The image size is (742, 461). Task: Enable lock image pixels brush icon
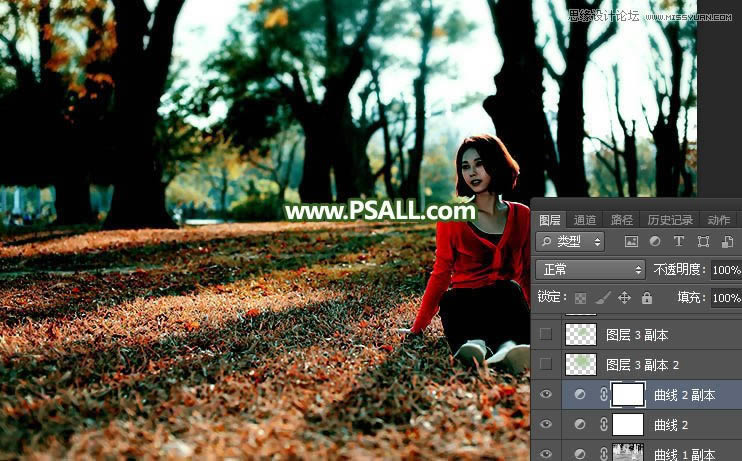coord(602,298)
